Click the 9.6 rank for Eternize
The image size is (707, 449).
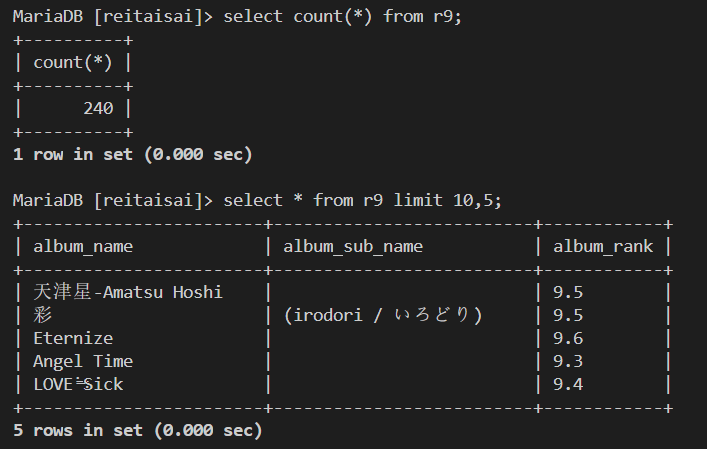[x=568, y=339]
